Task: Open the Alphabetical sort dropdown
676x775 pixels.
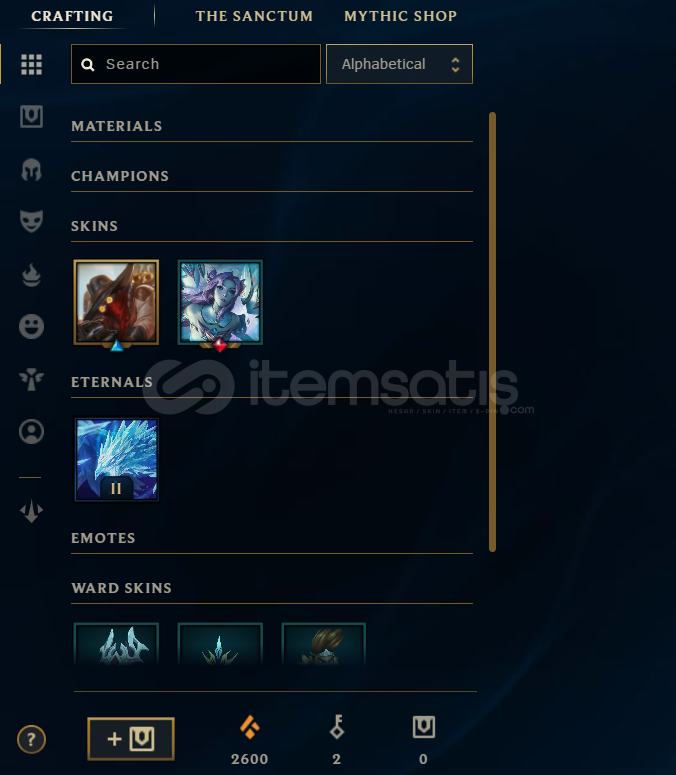Action: (x=399, y=64)
